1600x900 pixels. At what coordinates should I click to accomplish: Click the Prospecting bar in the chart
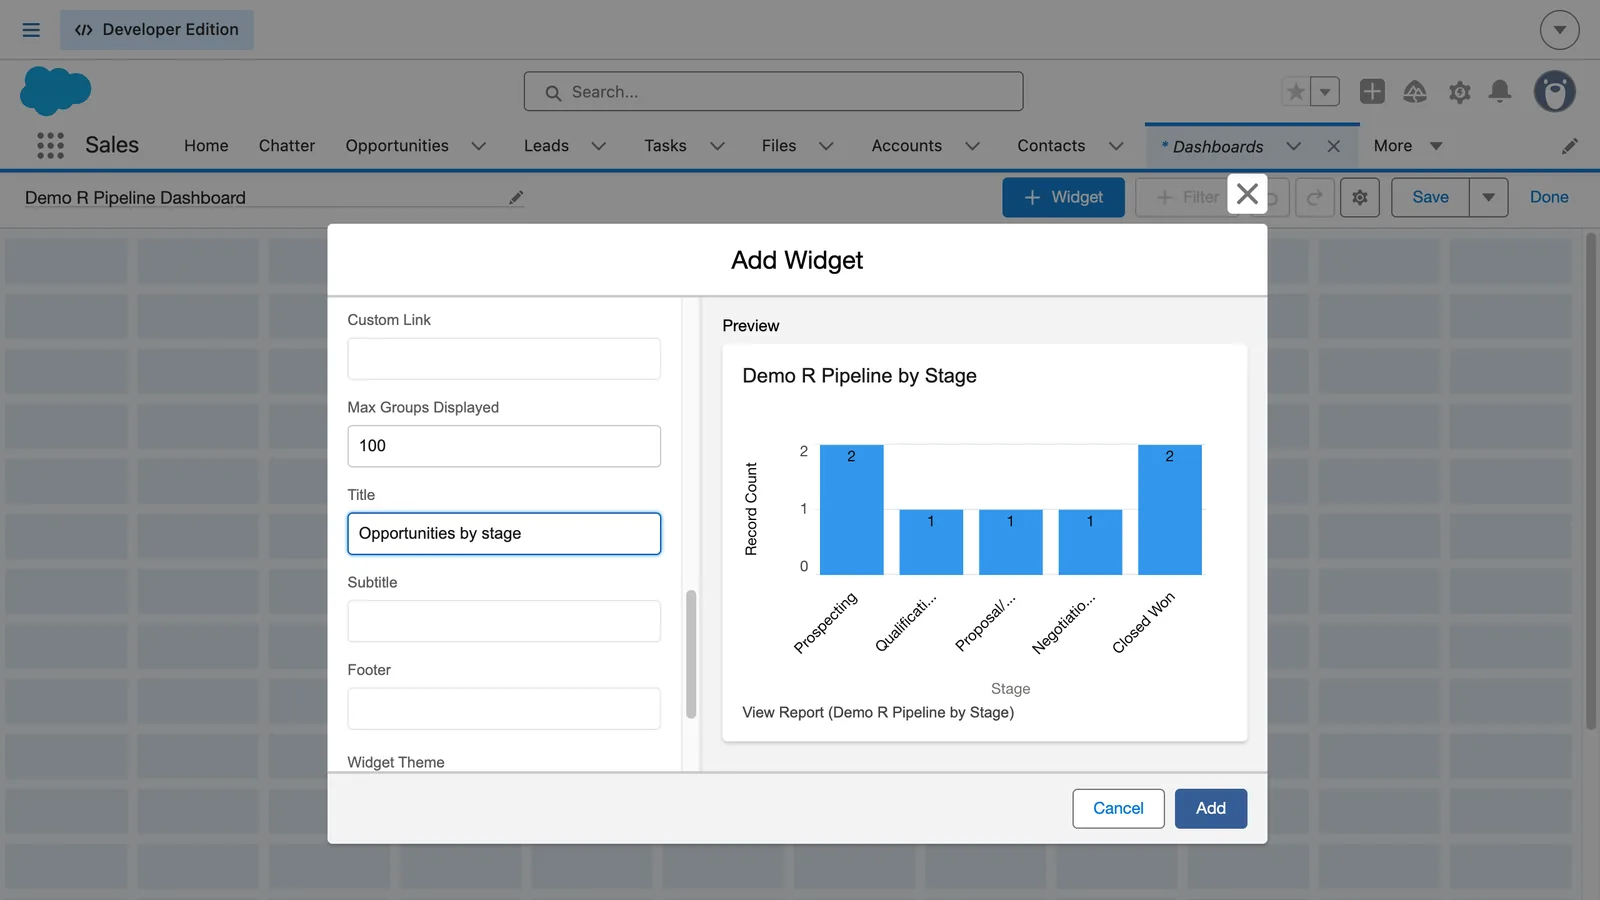[851, 510]
